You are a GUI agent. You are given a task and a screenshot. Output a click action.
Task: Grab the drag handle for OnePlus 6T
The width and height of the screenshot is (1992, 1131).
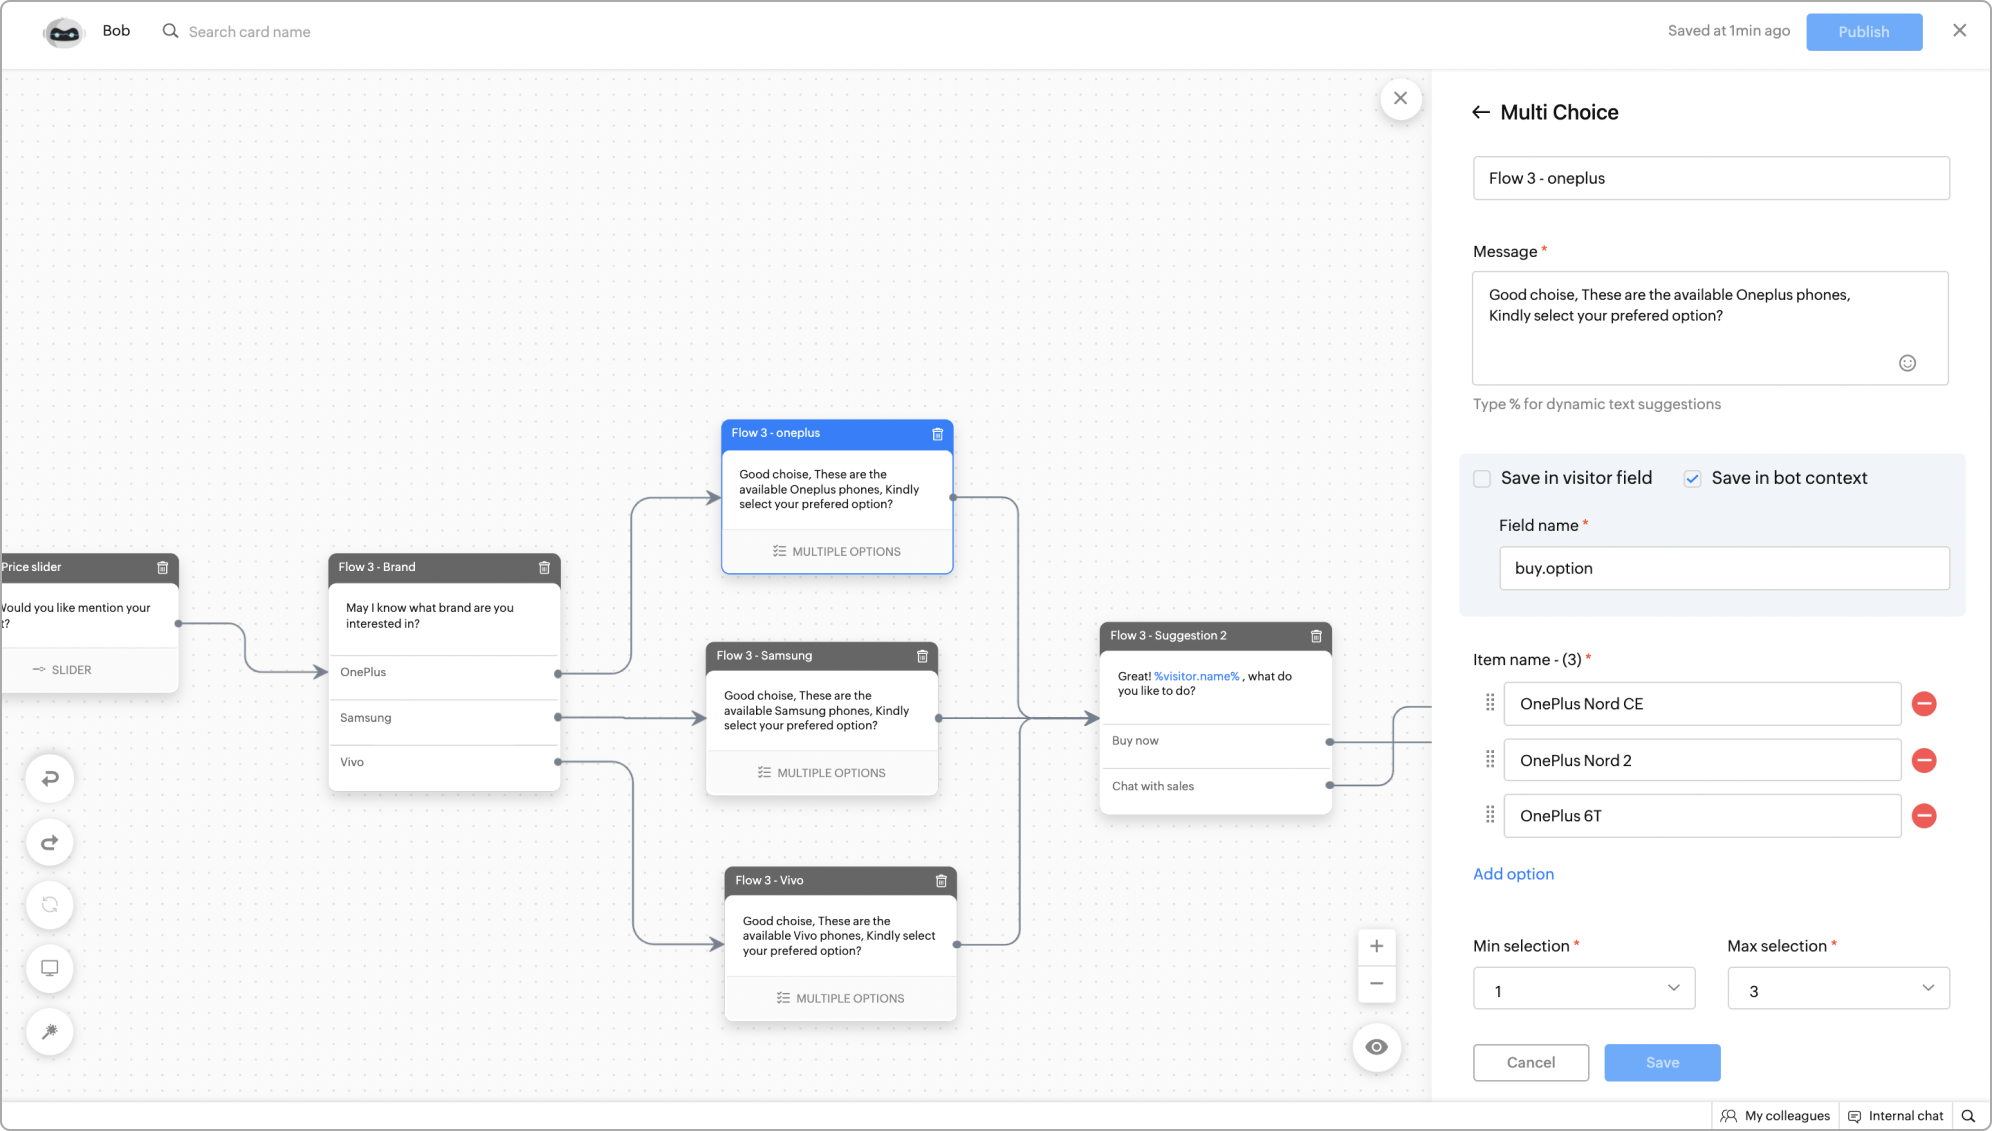1490,815
